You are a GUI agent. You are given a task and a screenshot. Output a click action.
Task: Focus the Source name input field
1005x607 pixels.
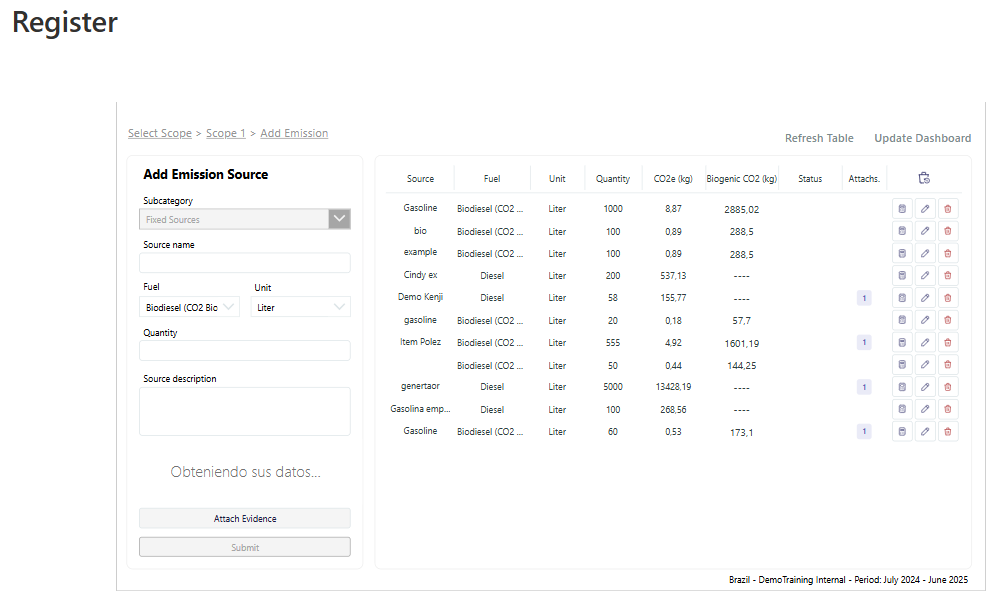[245, 263]
